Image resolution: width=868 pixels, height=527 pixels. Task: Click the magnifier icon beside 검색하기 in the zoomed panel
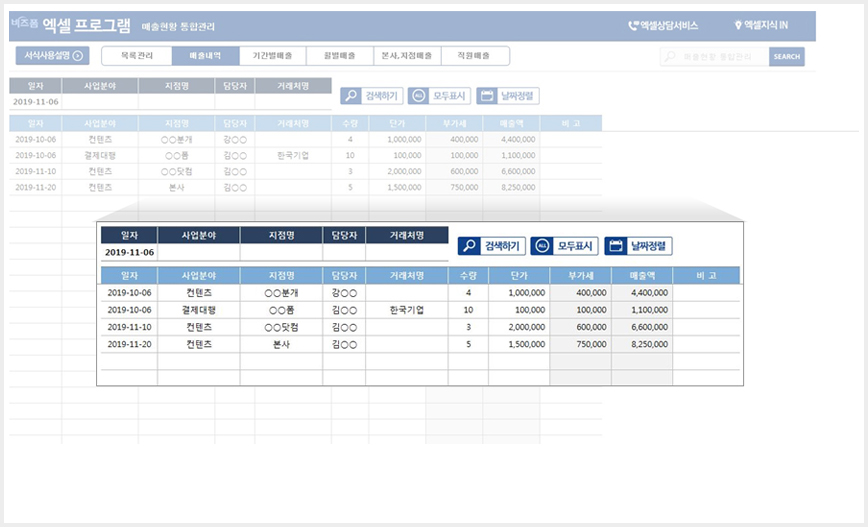[x=469, y=246]
